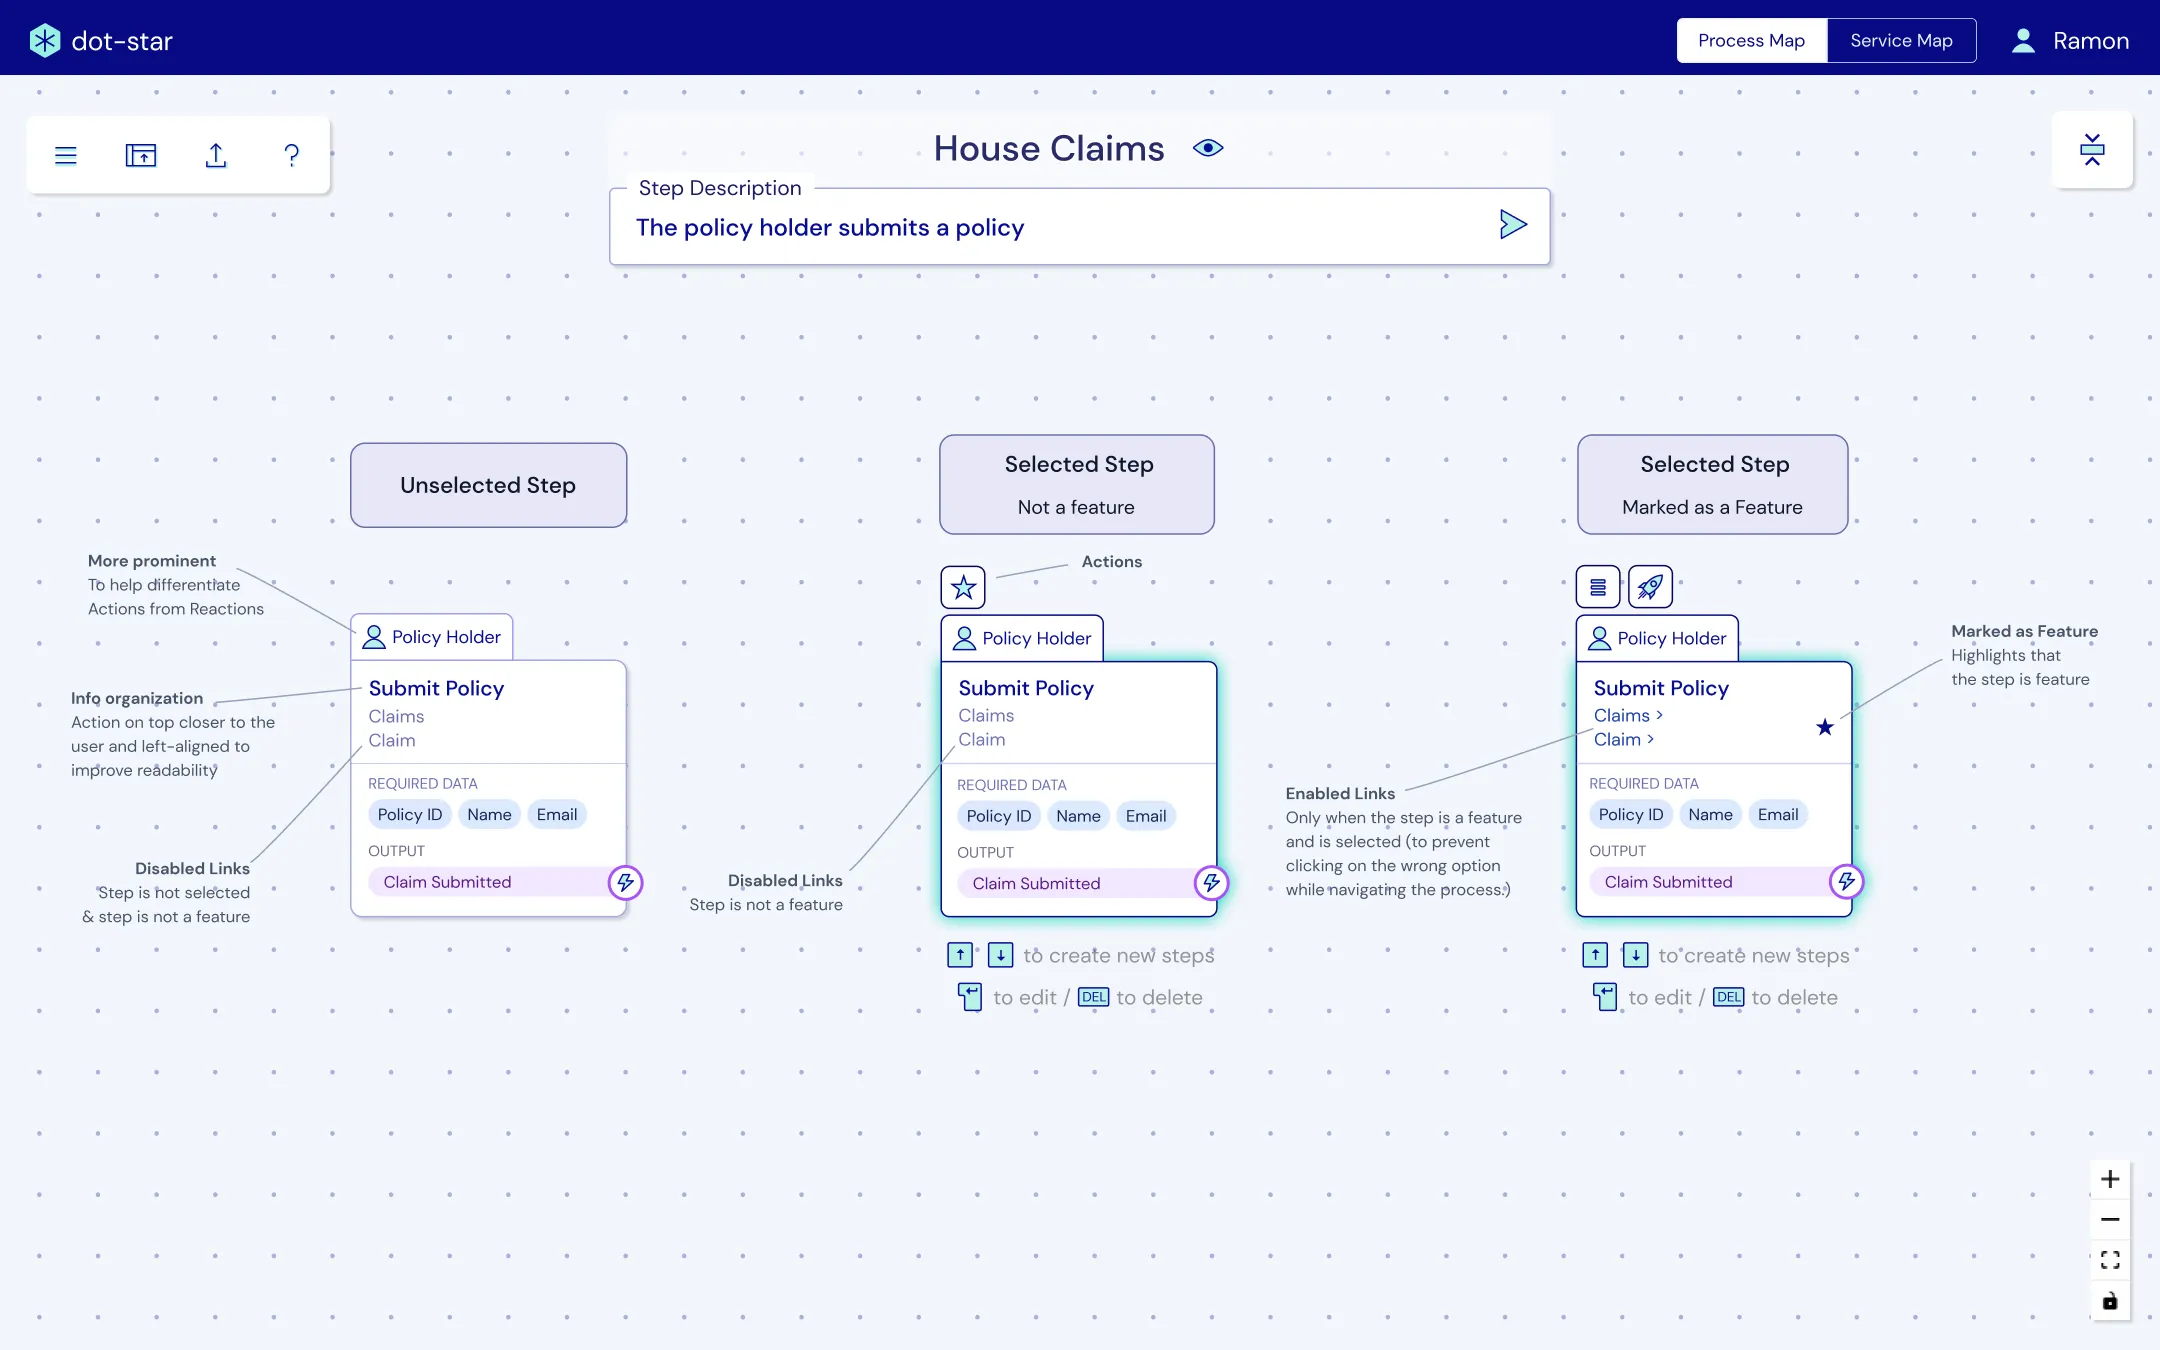
Task: Select the Process Map tab
Action: pyautogui.click(x=1751, y=41)
